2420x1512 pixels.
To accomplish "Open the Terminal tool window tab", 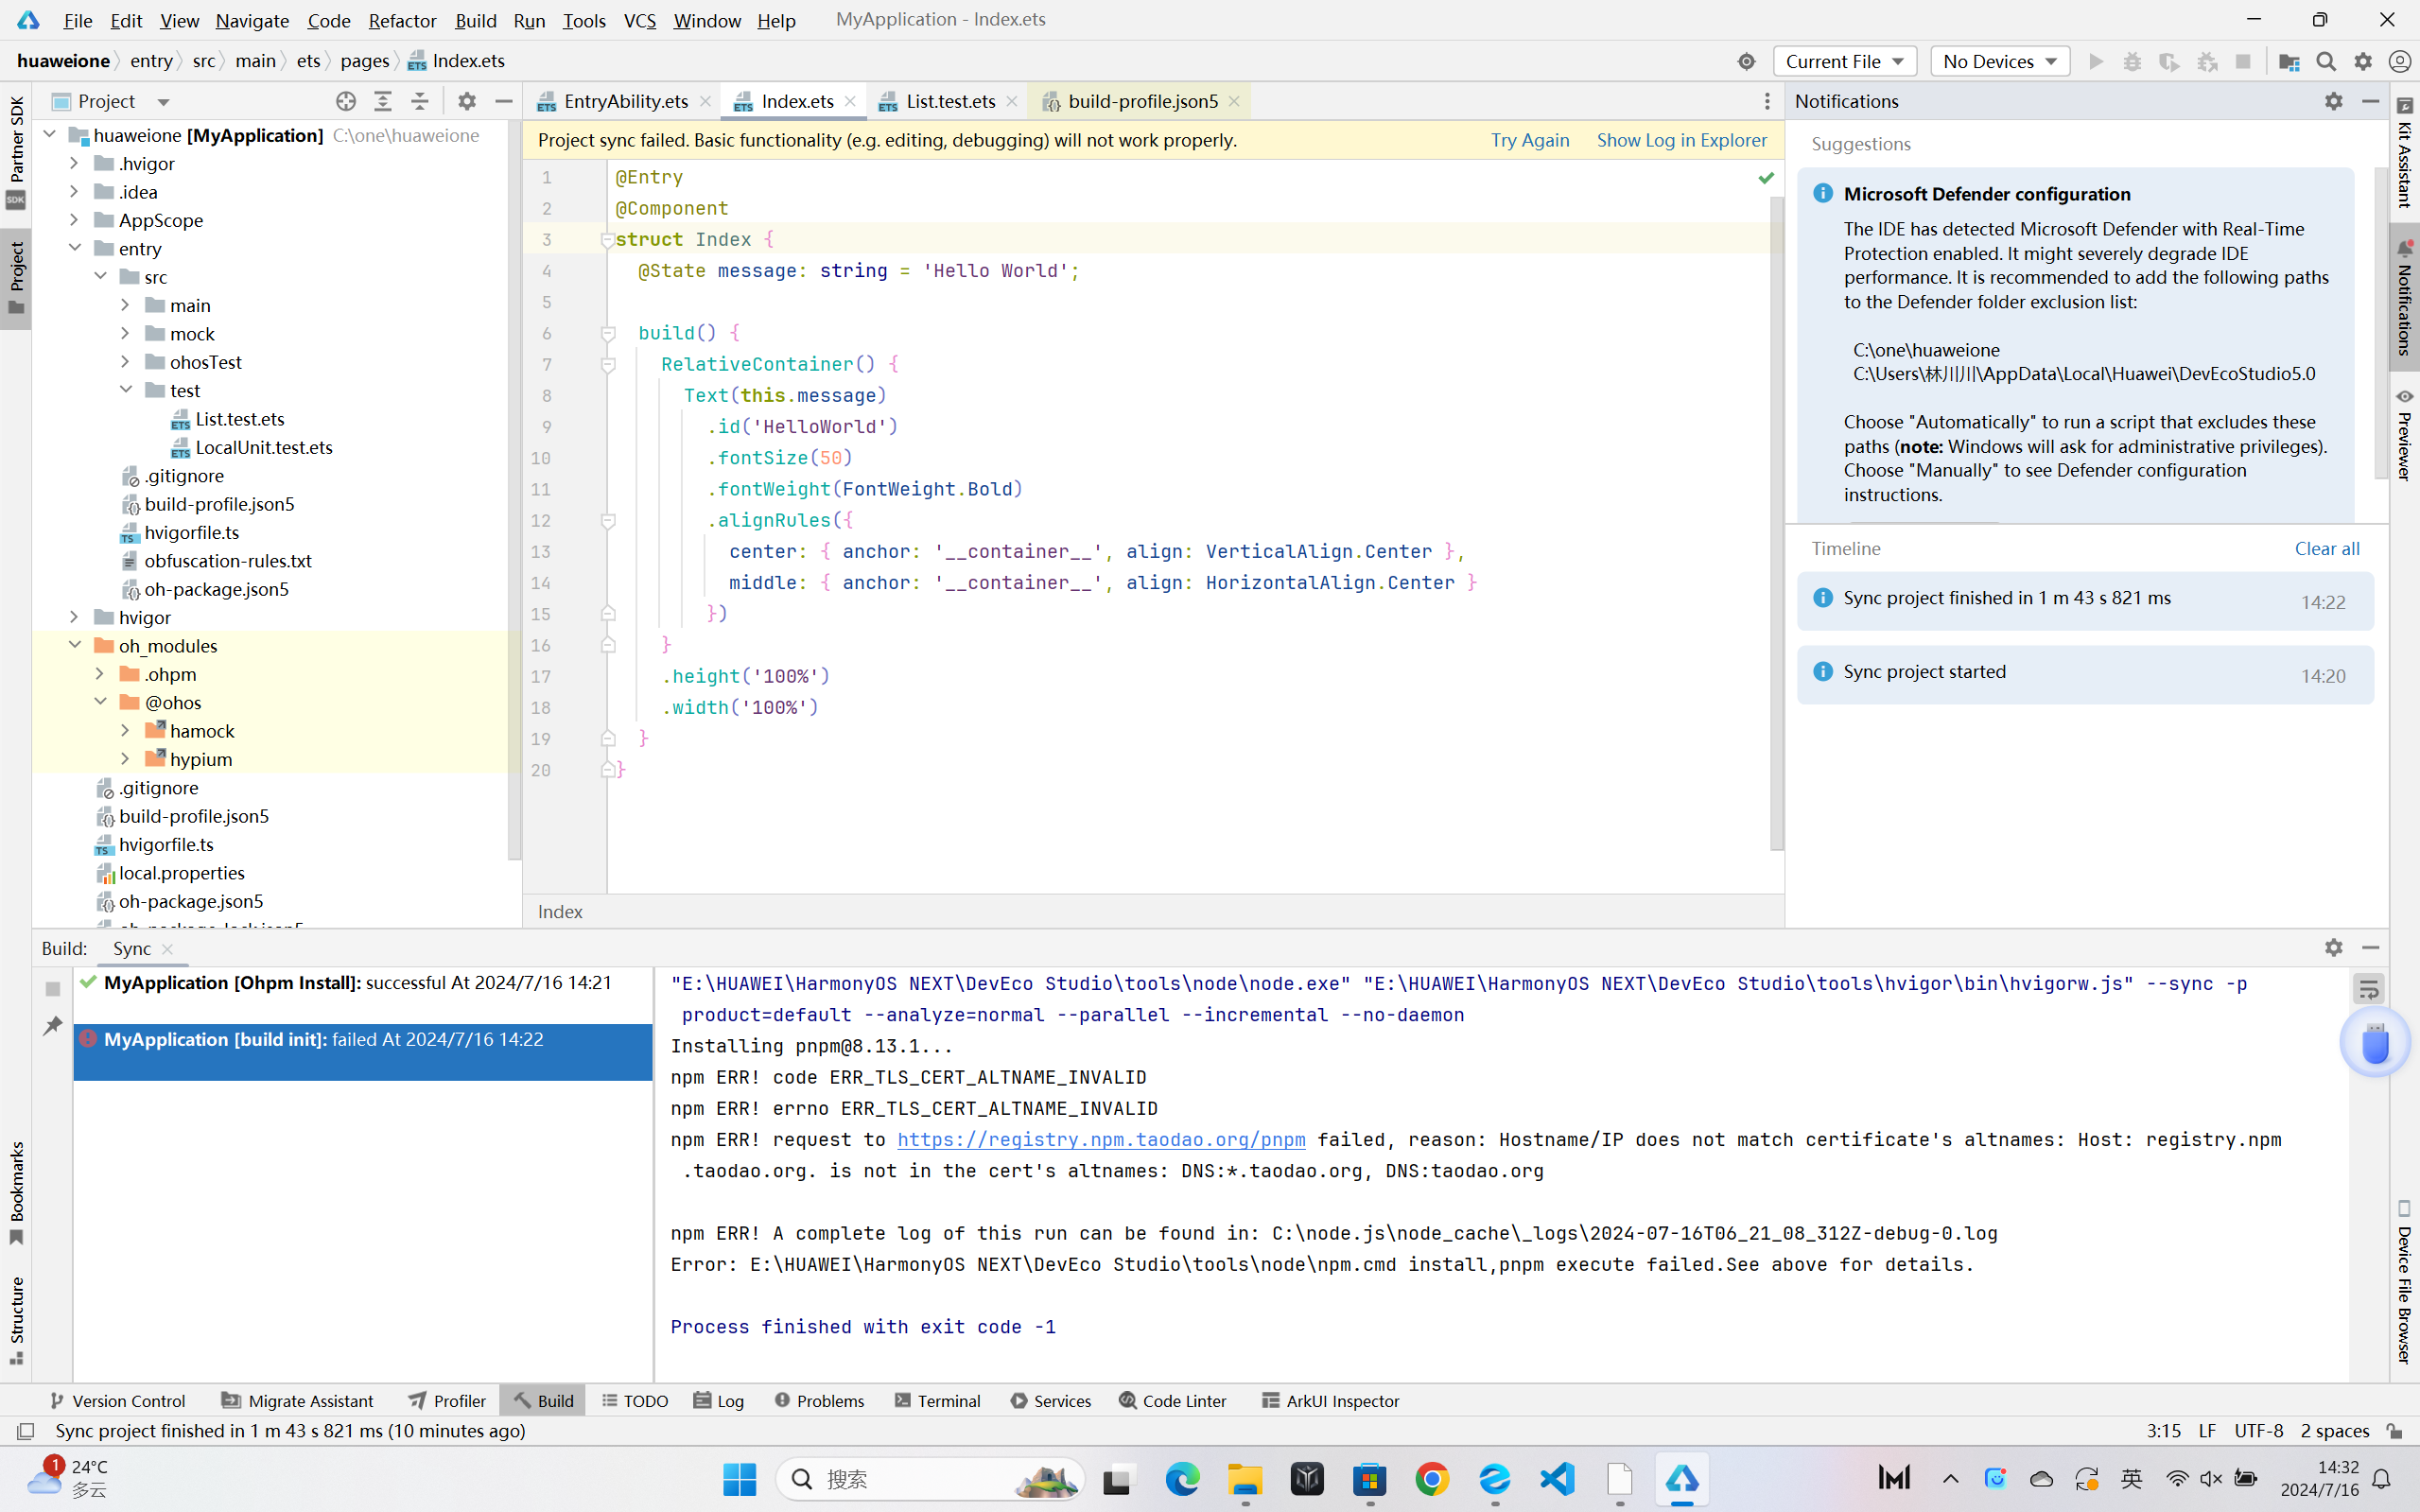I will coord(937,1400).
